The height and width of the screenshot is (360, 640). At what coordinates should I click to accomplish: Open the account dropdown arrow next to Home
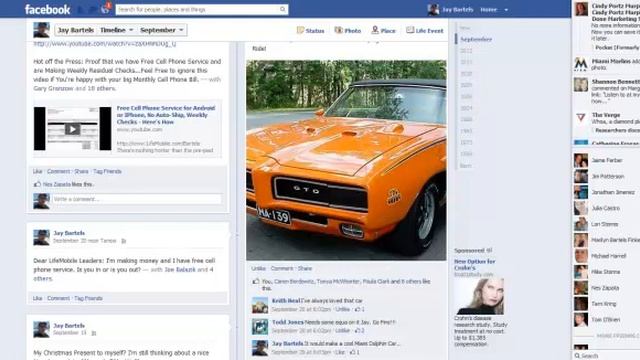pyautogui.click(x=506, y=10)
